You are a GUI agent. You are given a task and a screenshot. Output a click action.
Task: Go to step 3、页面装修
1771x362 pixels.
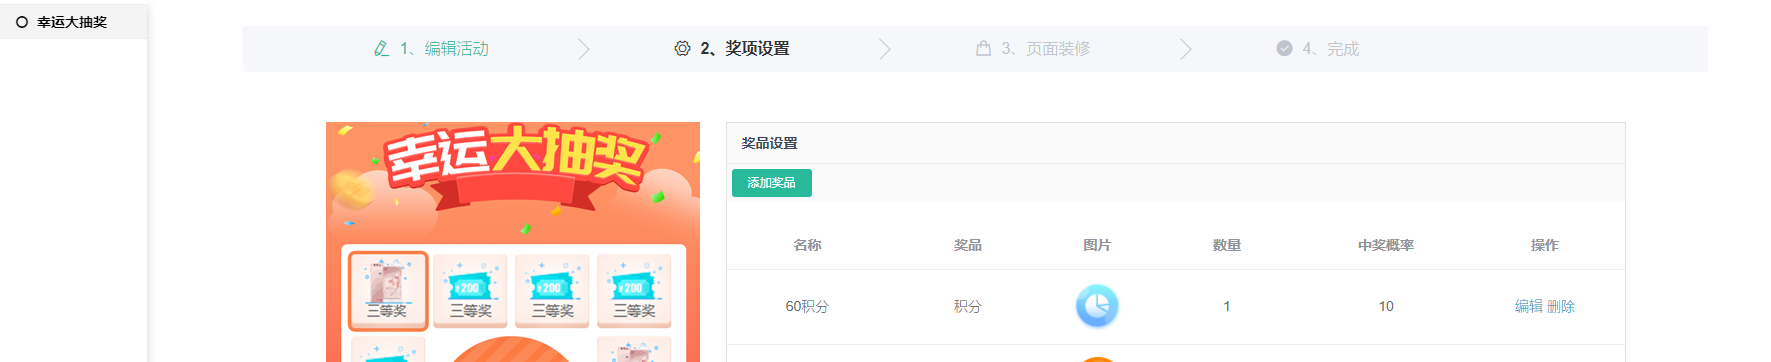[x=1045, y=49]
